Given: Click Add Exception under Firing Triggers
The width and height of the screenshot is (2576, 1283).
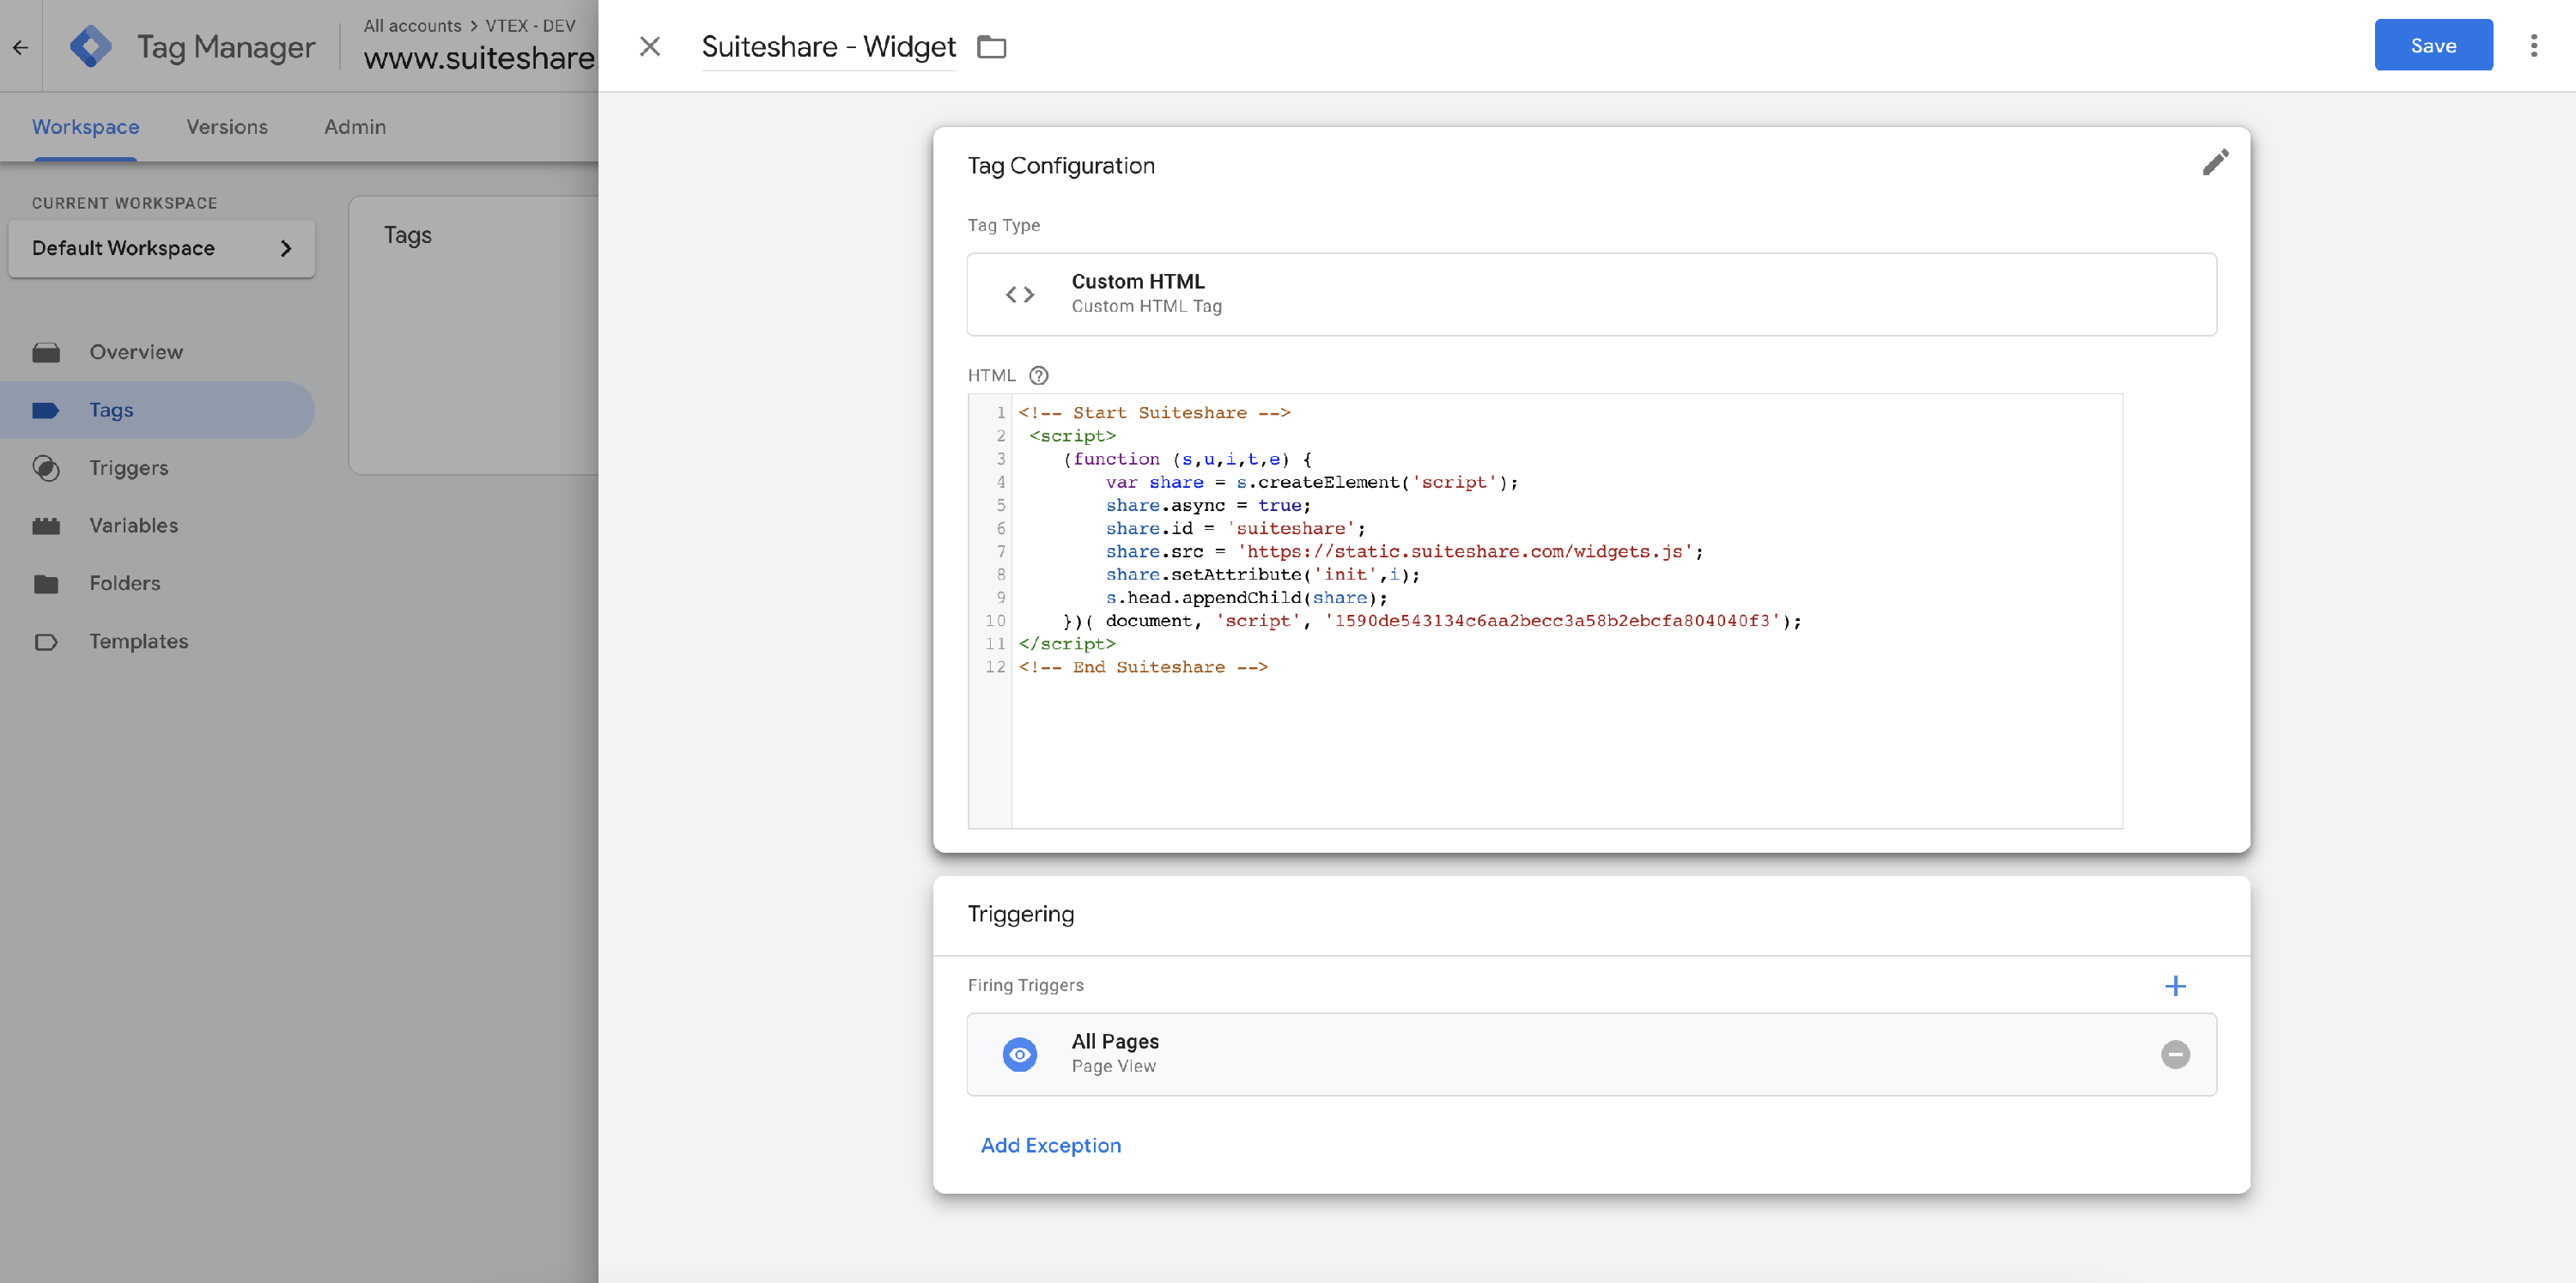Looking at the screenshot, I should (1051, 1145).
